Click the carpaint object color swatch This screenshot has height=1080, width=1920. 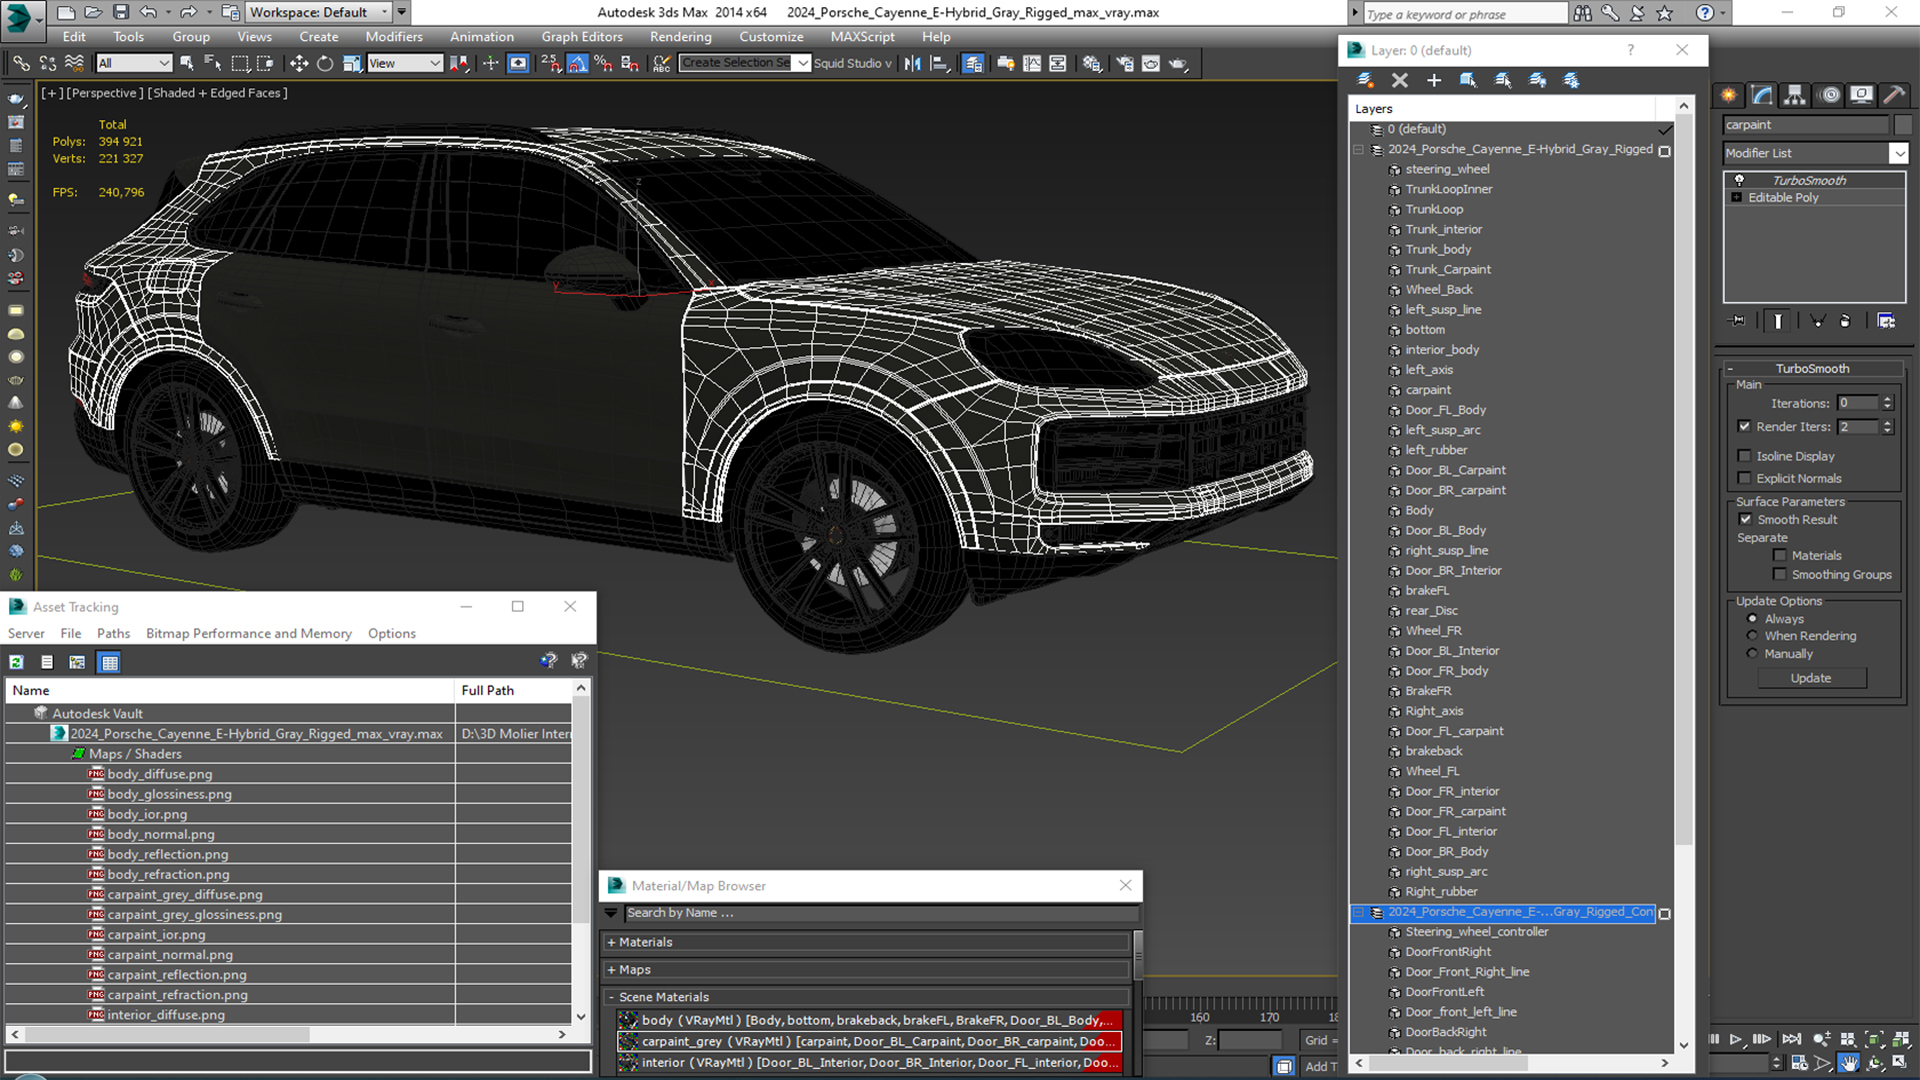(1902, 125)
